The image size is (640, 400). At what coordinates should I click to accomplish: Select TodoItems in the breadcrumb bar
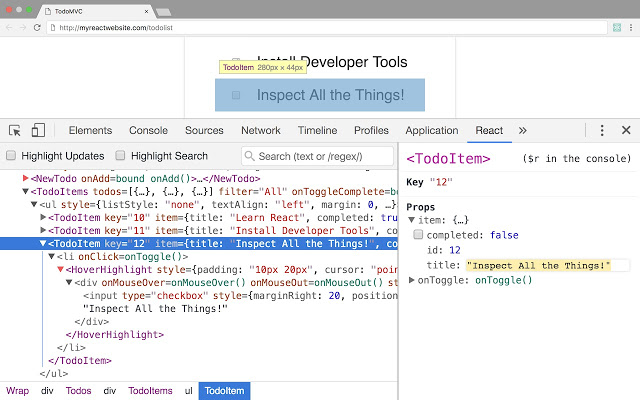pyautogui.click(x=150, y=391)
